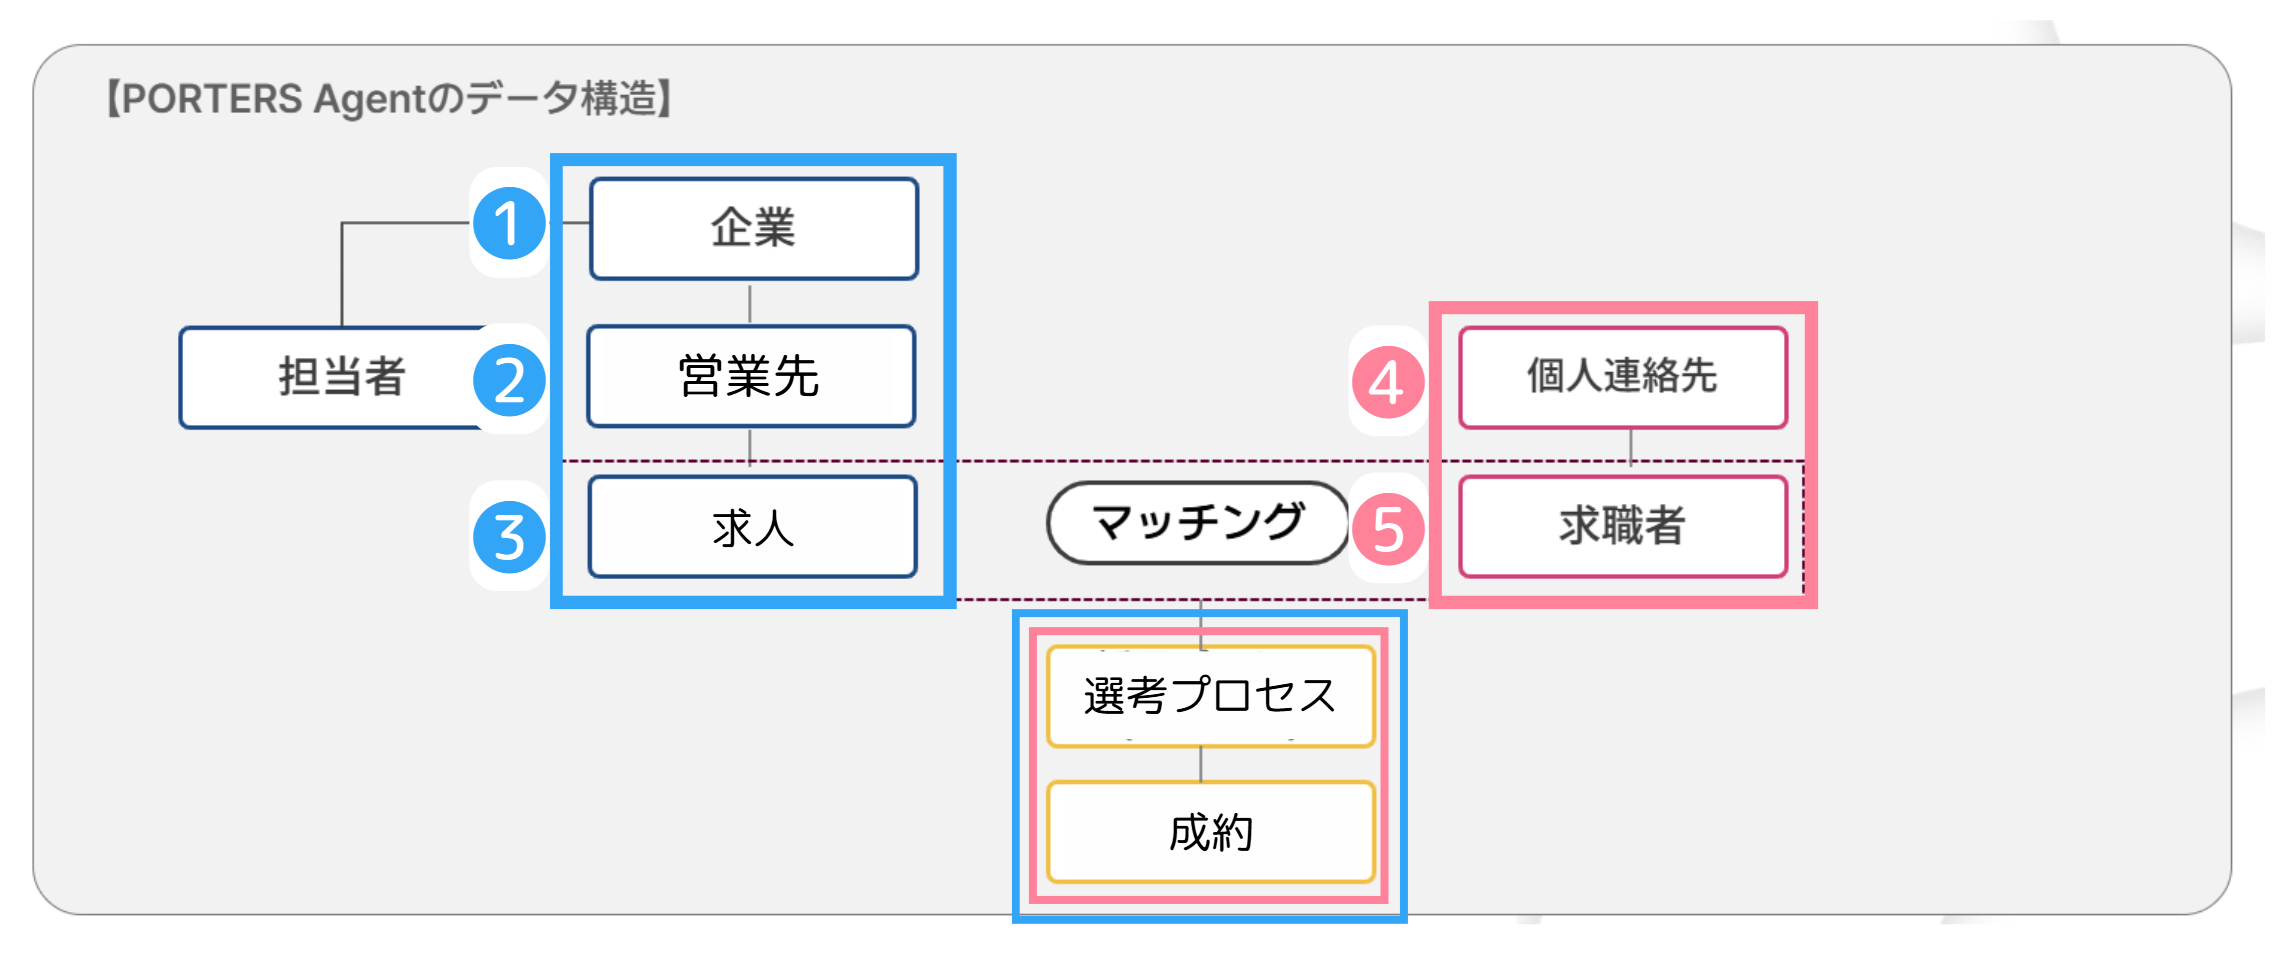The image size is (2274, 963).
Task: Click the PORTERS Agentのデータ構造 title
Action: pos(389,99)
